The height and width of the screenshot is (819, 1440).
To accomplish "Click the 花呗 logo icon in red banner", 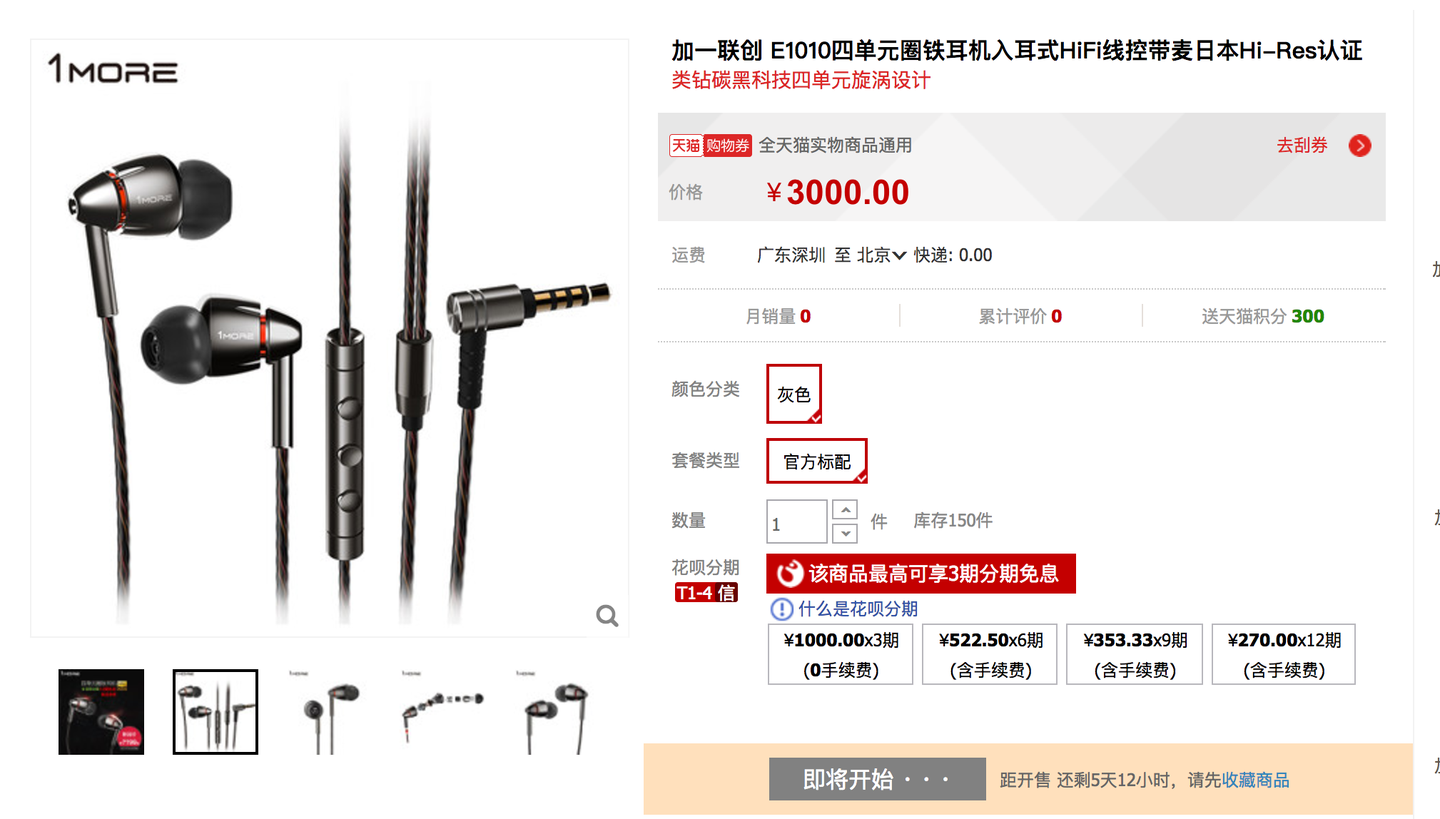I will 790,574.
